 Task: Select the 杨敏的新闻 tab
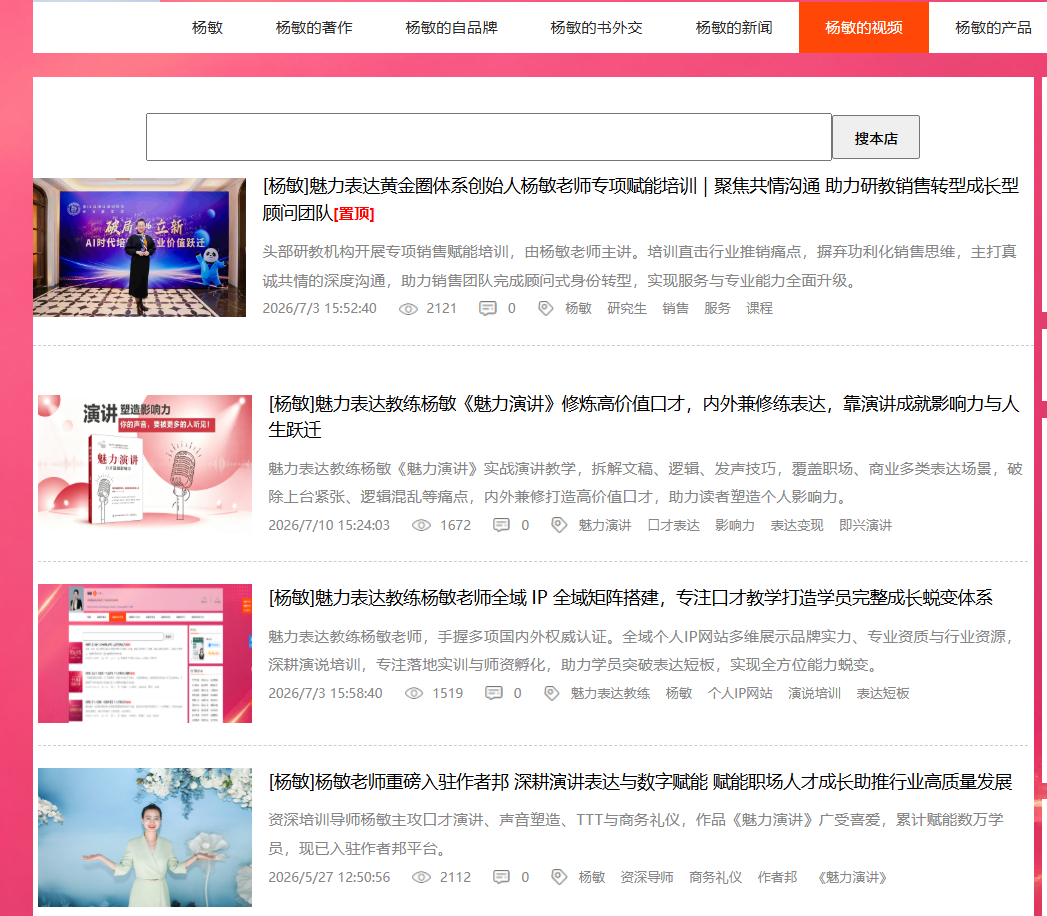pyautogui.click(x=734, y=27)
